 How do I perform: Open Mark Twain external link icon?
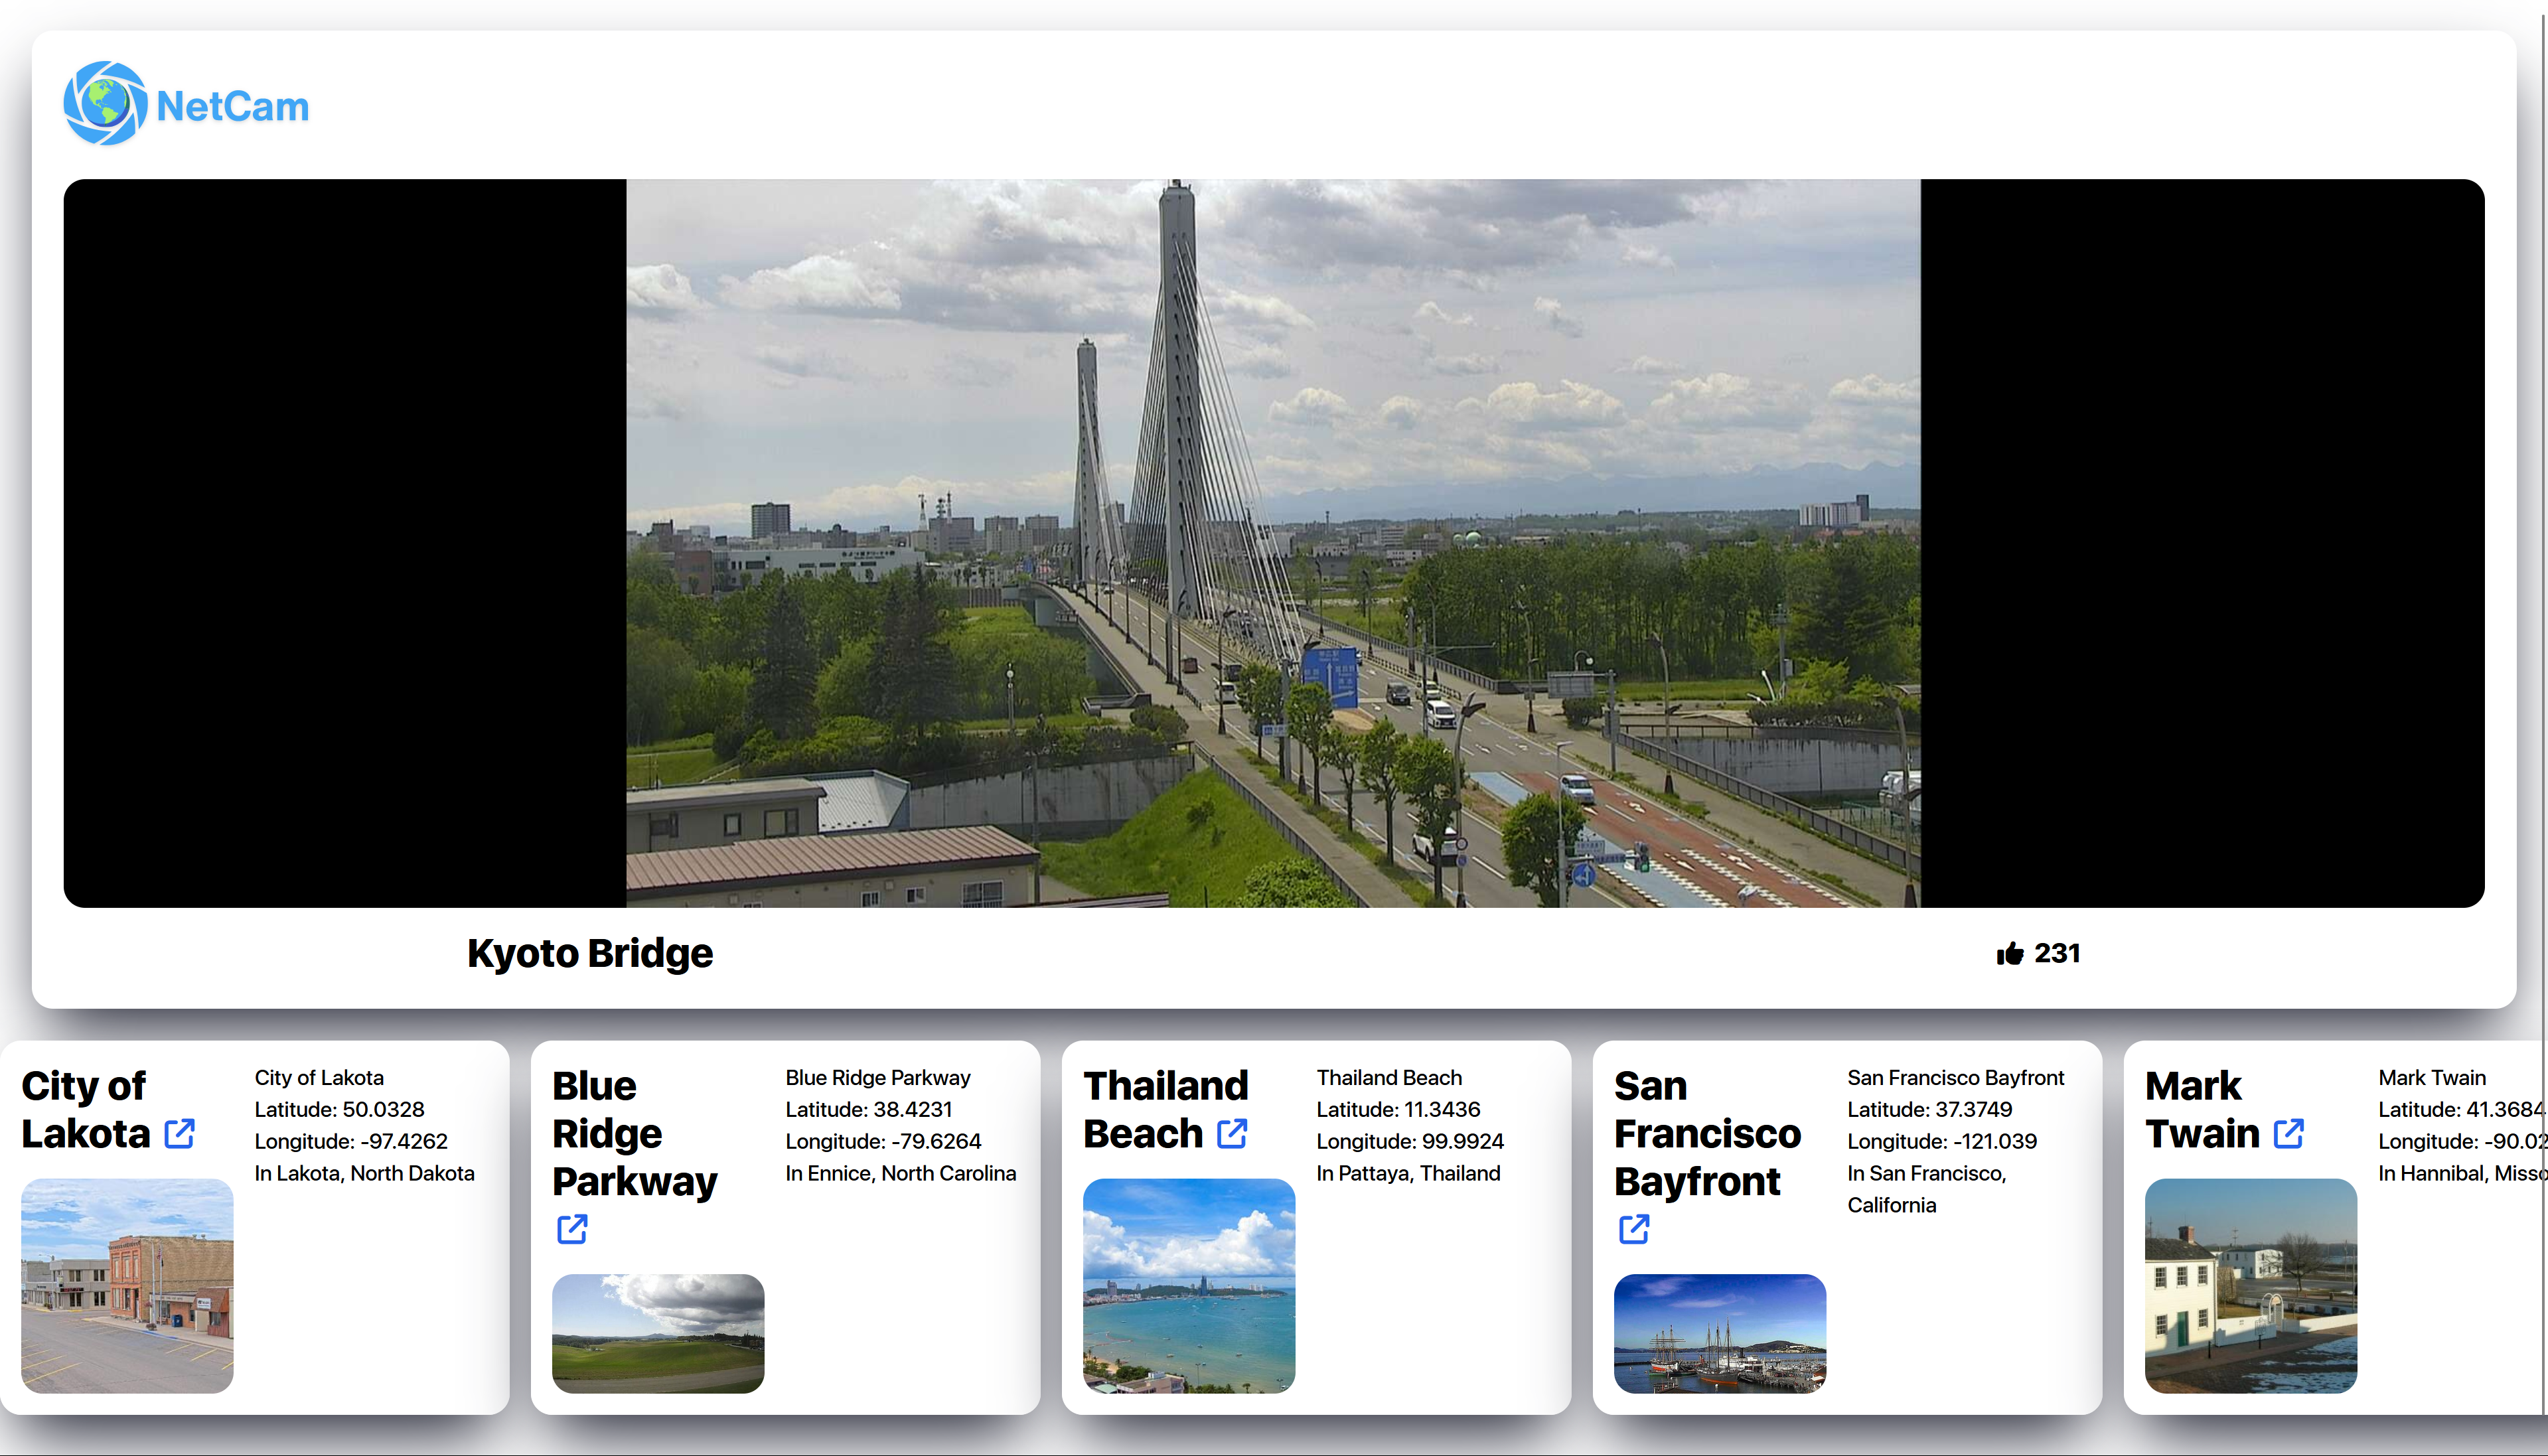point(2289,1134)
